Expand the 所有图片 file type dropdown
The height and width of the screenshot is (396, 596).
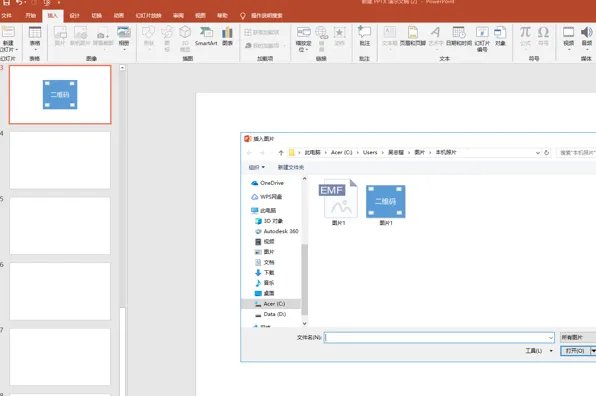(578, 337)
